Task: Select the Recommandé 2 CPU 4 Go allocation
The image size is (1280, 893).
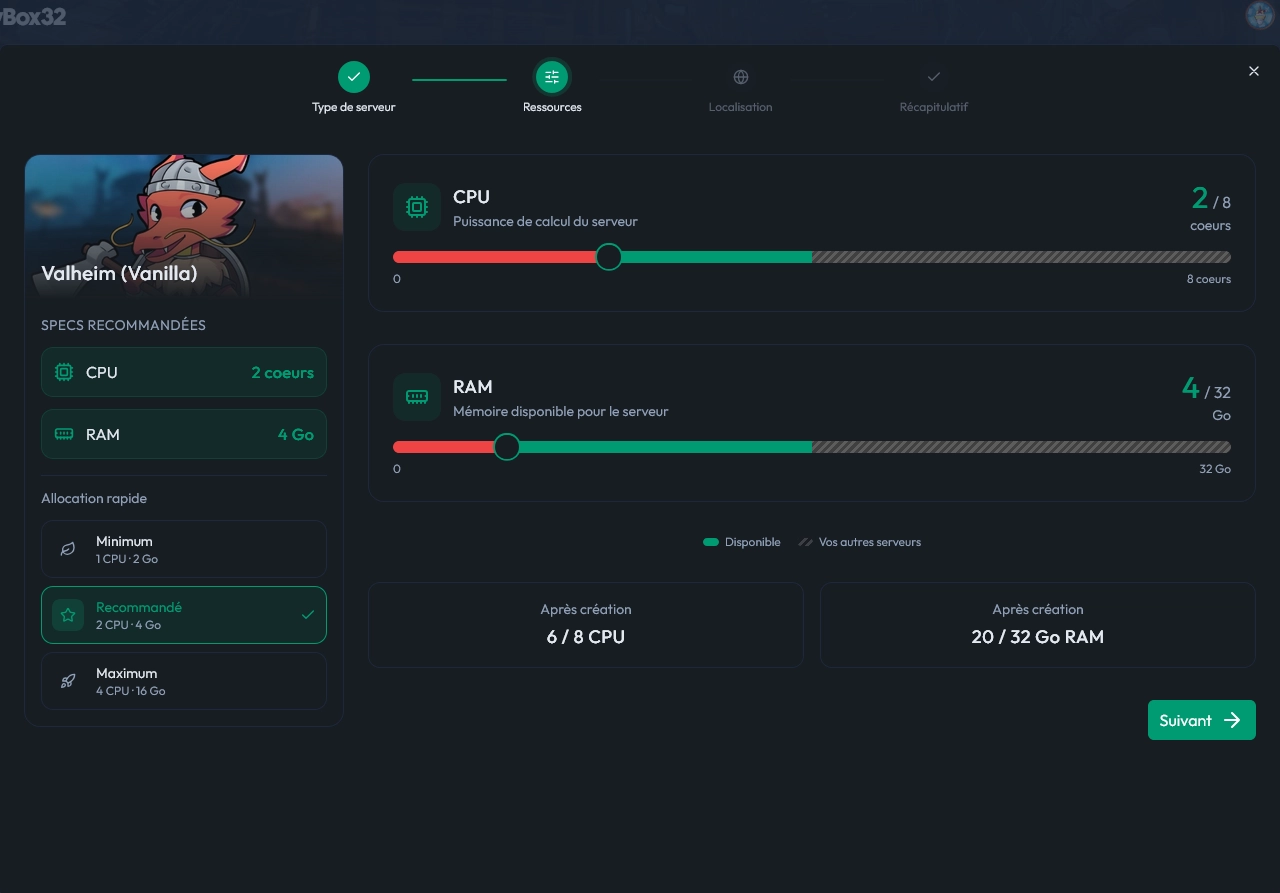Action: pyautogui.click(x=184, y=615)
